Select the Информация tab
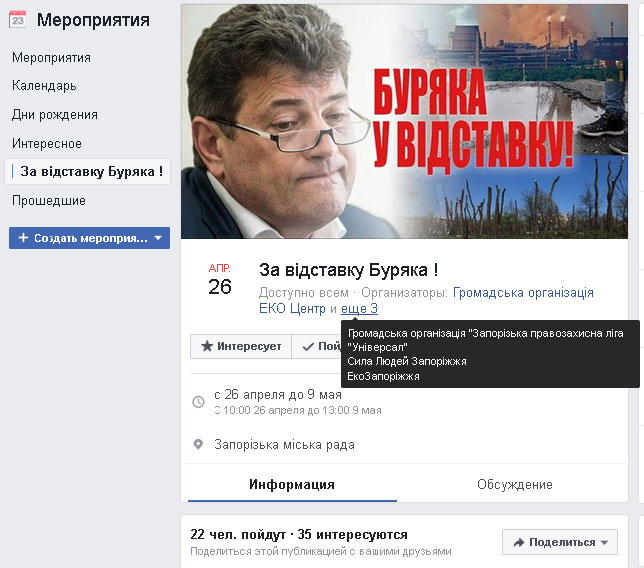The width and height of the screenshot is (644, 568). (292, 484)
